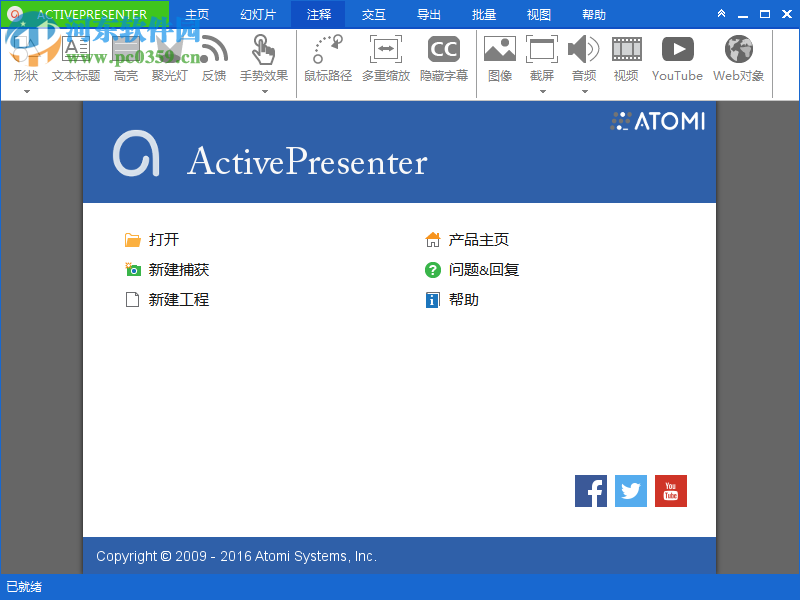
Task: Switch to the 主页 ribbon tab
Action: tap(197, 14)
